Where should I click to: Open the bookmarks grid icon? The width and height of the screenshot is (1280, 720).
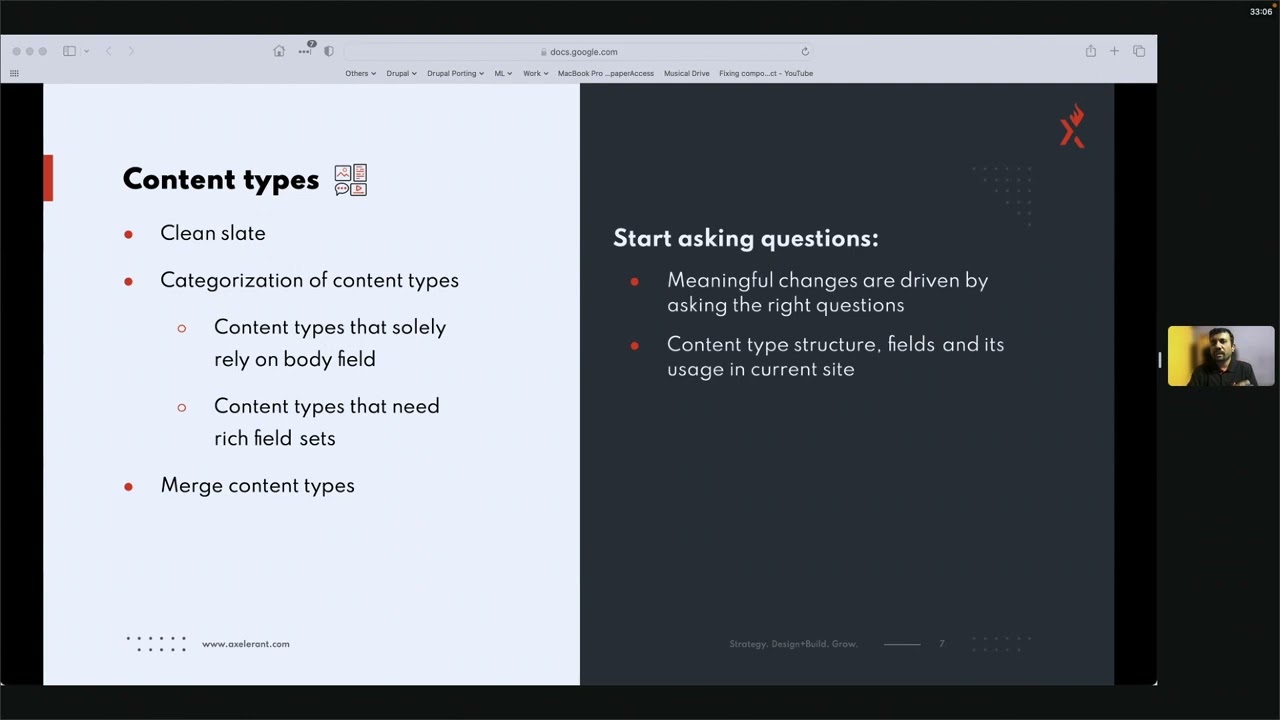point(14,73)
